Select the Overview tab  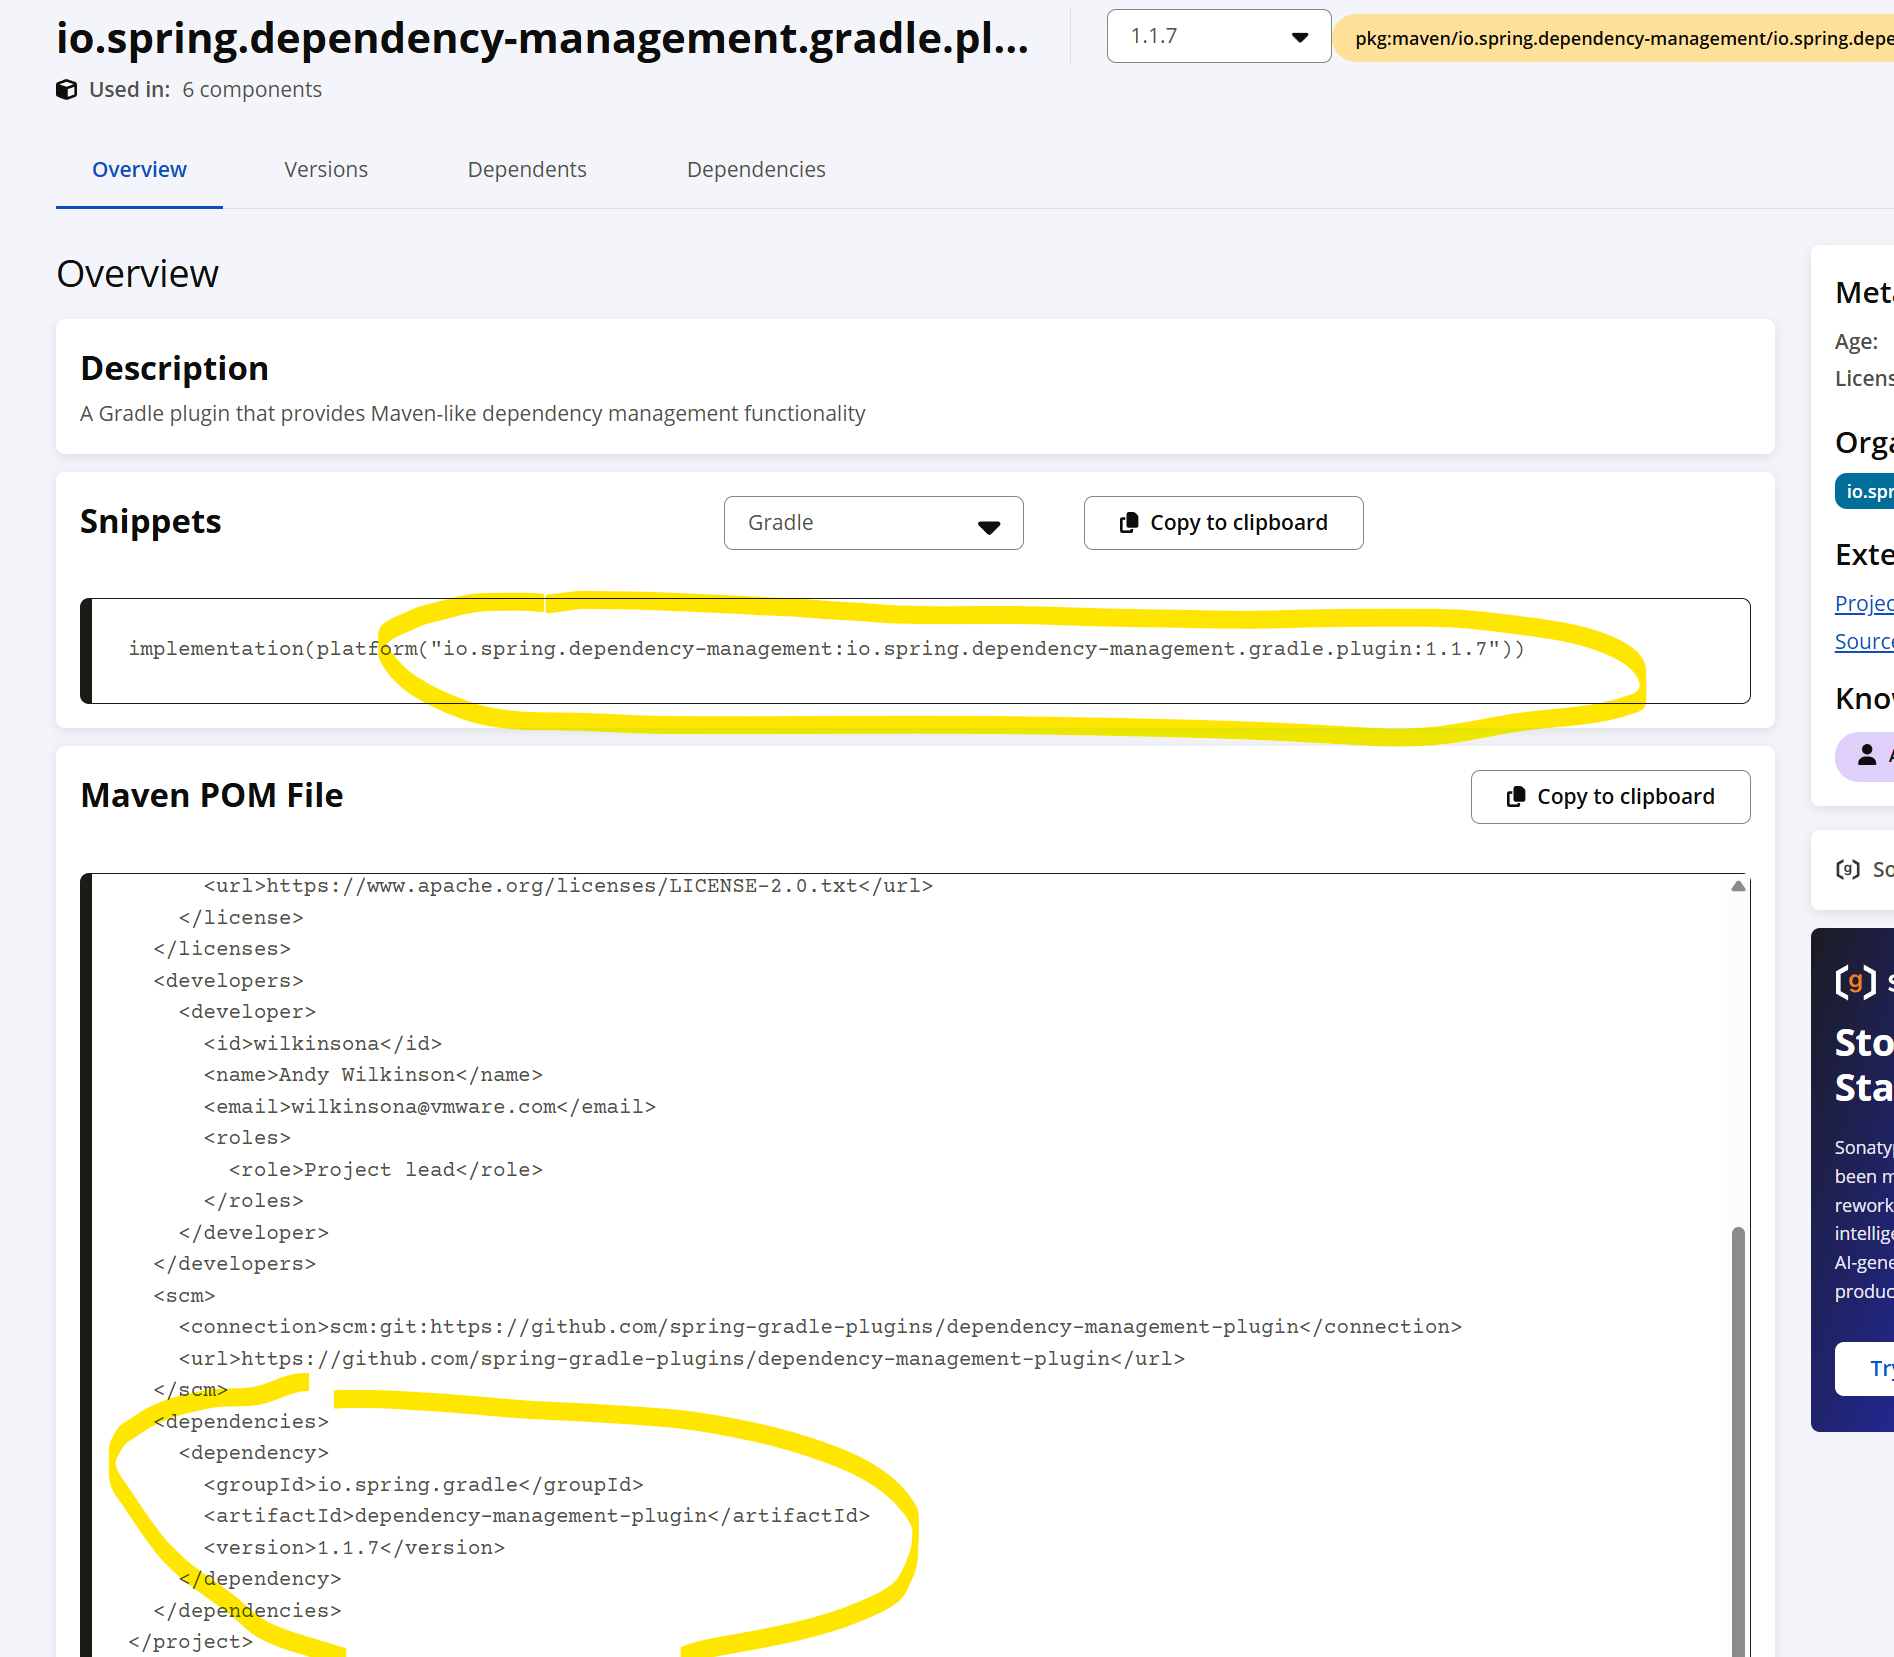(x=139, y=170)
